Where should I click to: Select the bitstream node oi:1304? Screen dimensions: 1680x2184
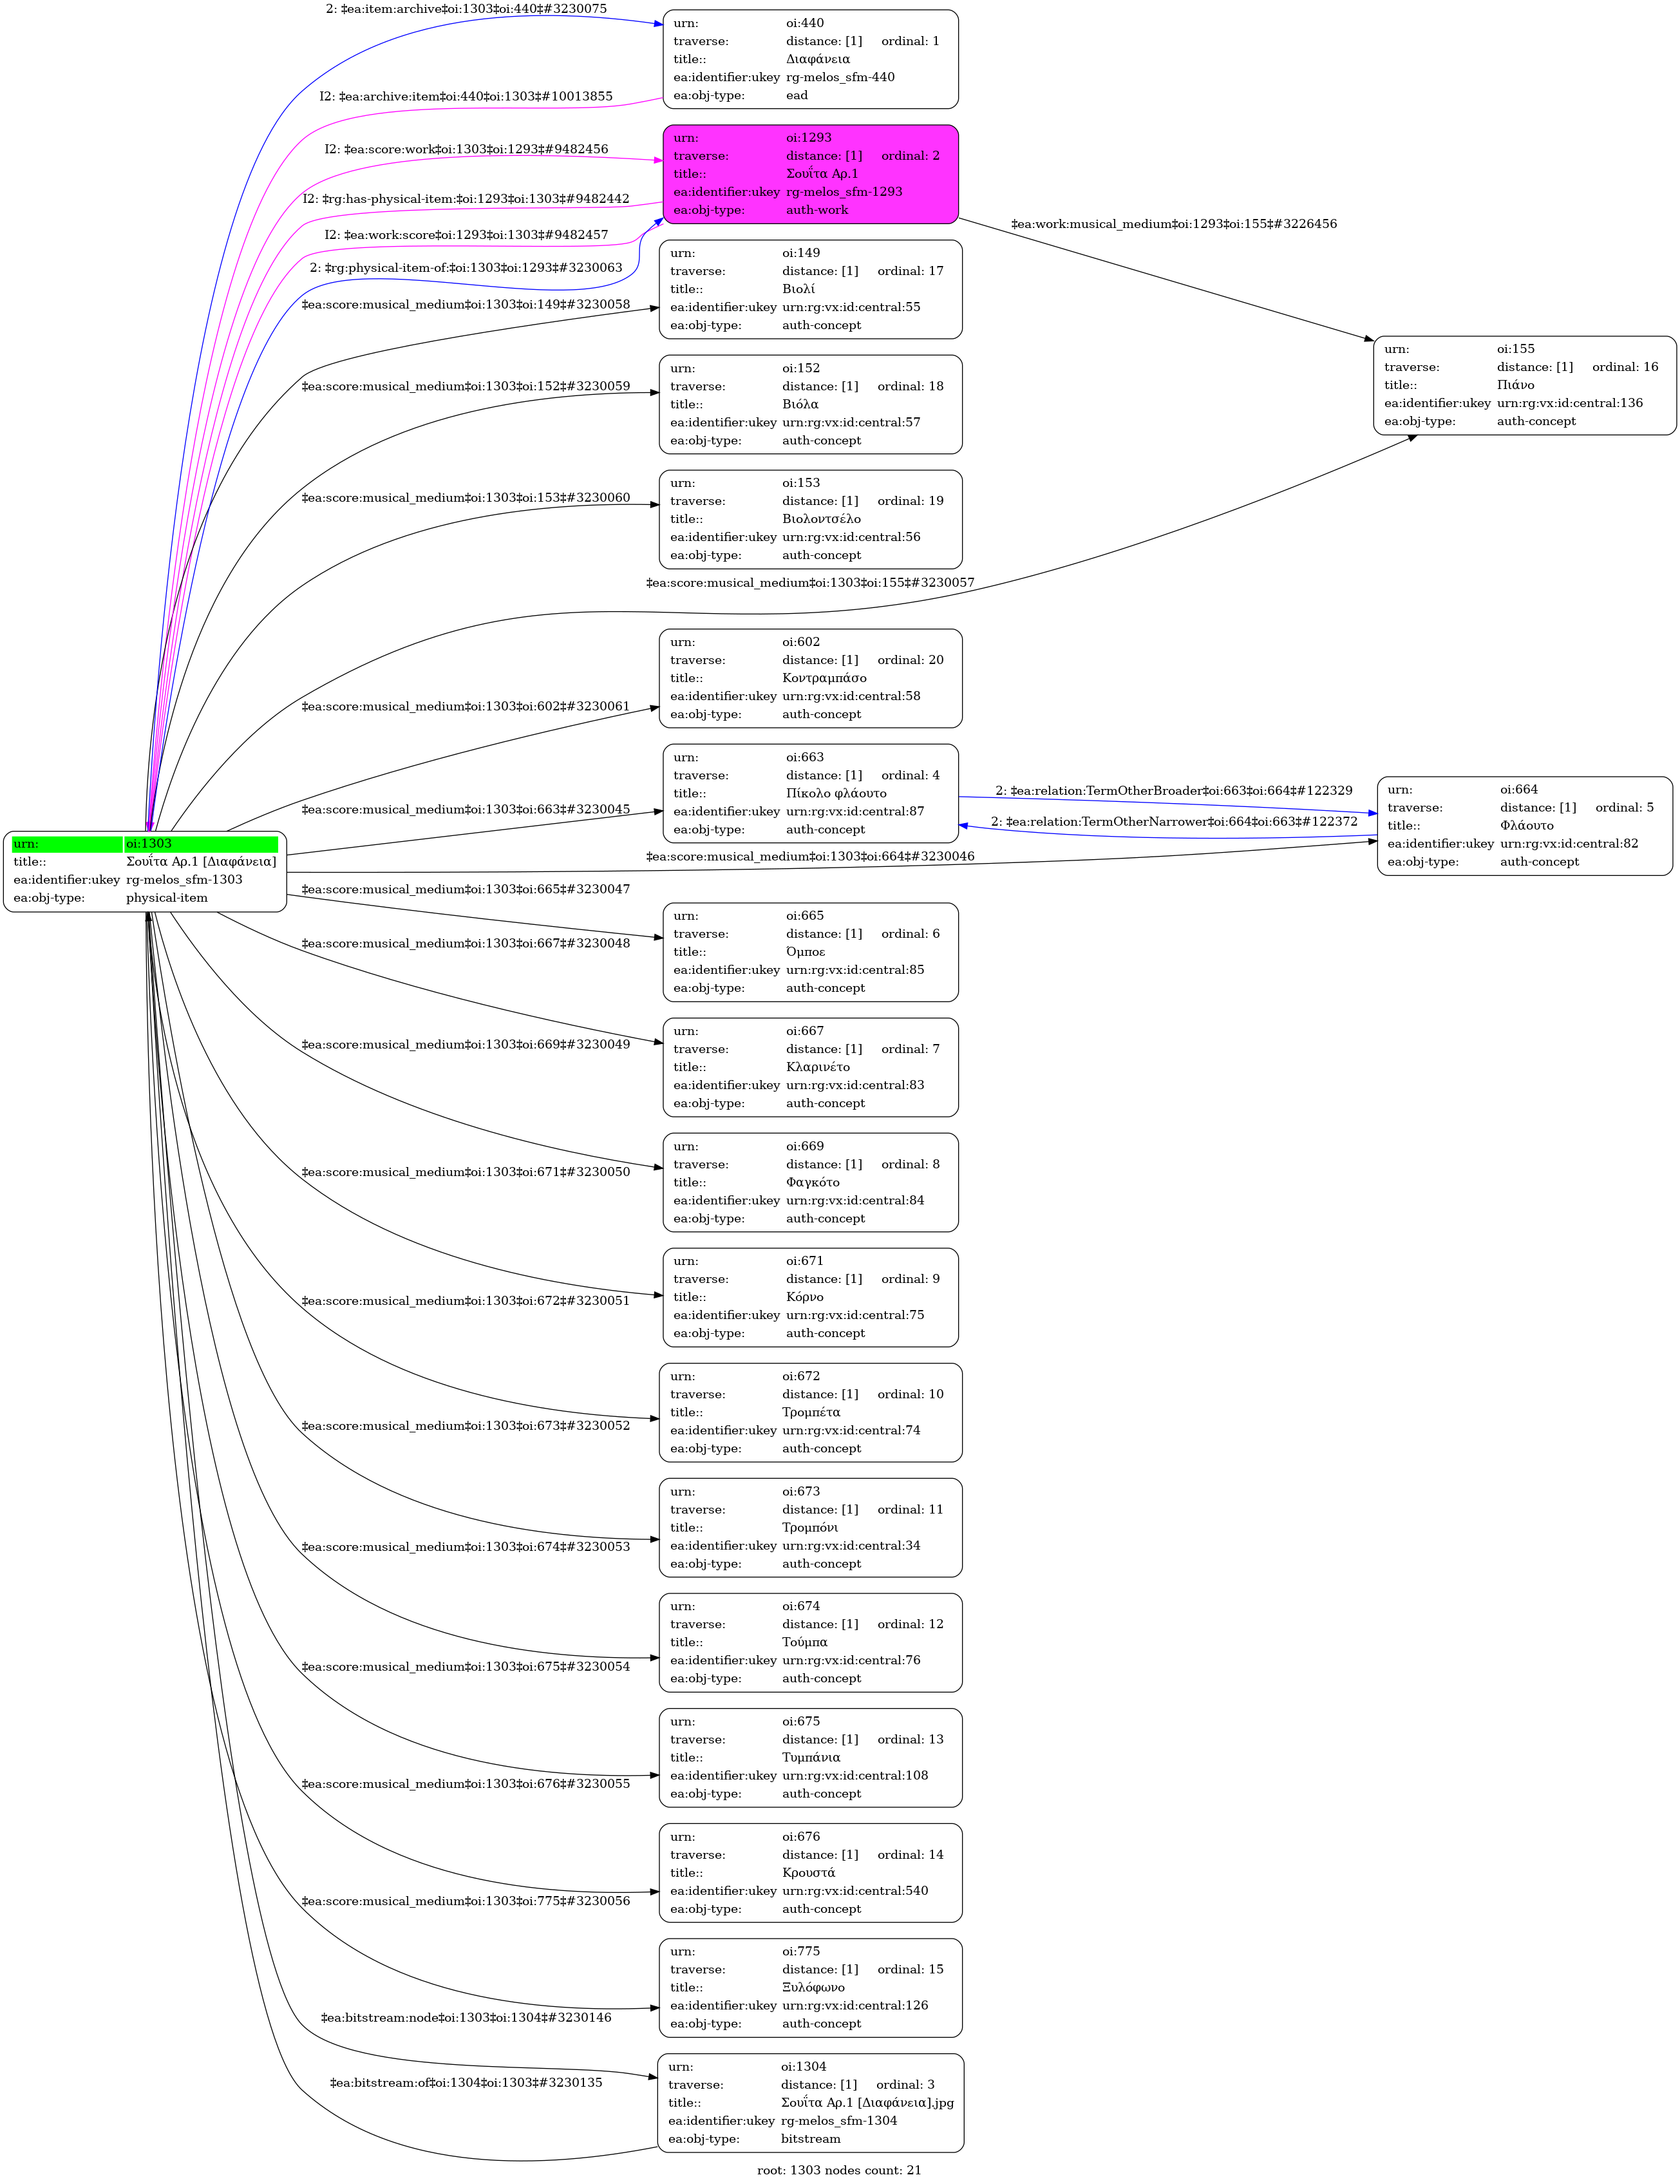click(810, 2103)
